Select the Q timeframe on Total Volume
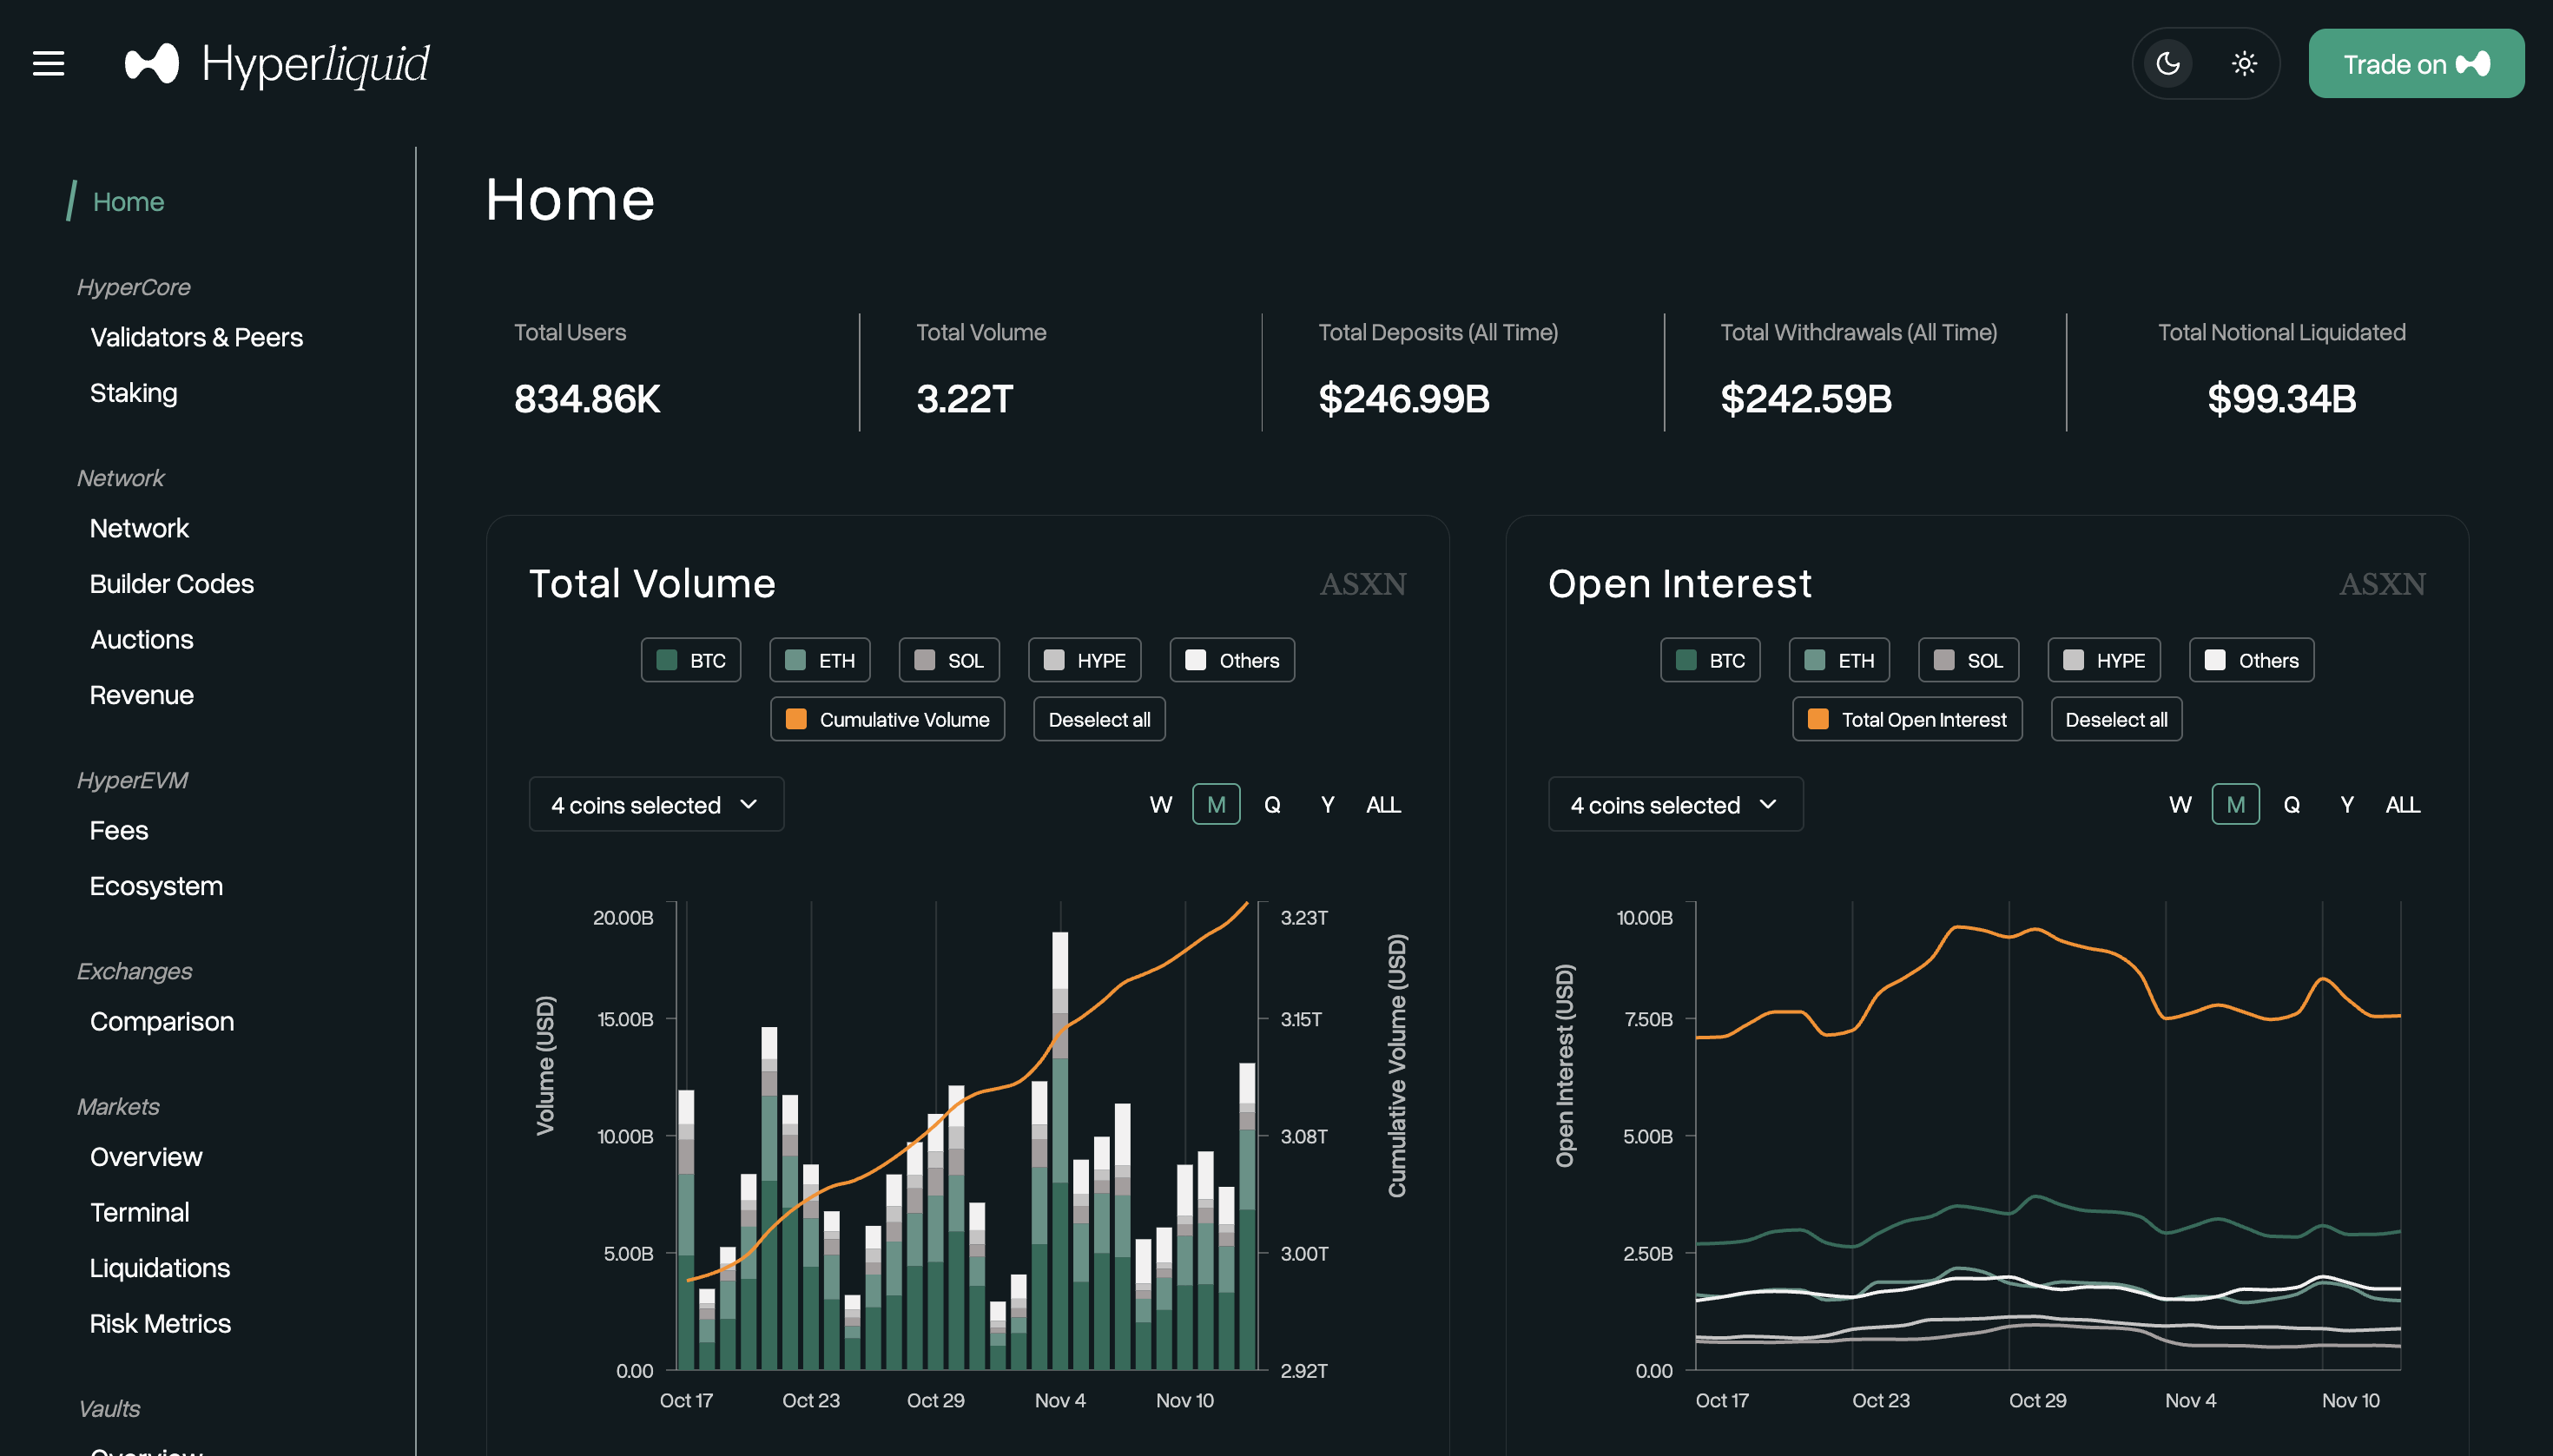2553x1456 pixels. pyautogui.click(x=1272, y=804)
